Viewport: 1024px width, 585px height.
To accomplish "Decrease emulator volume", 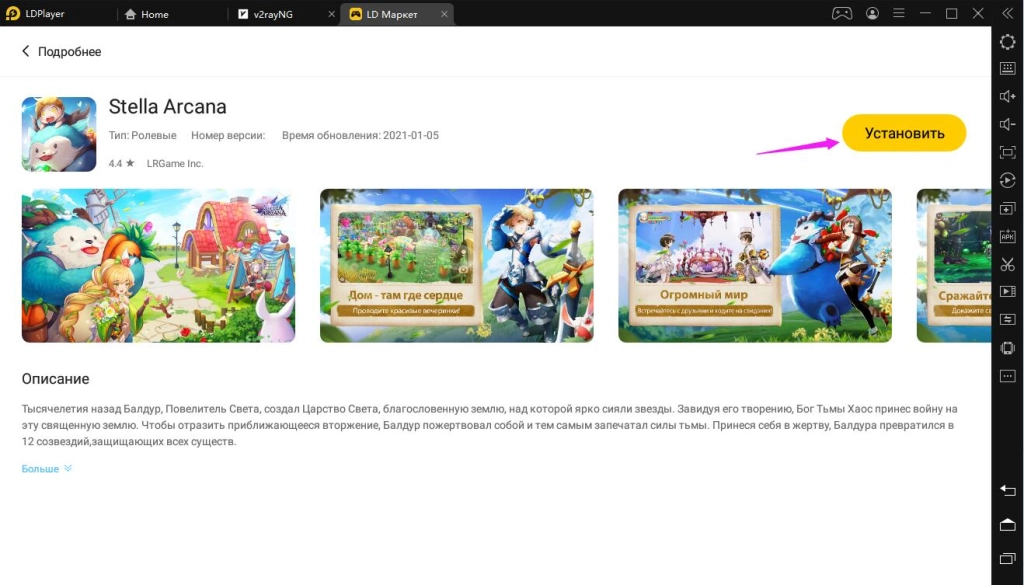I will tap(1008, 123).
